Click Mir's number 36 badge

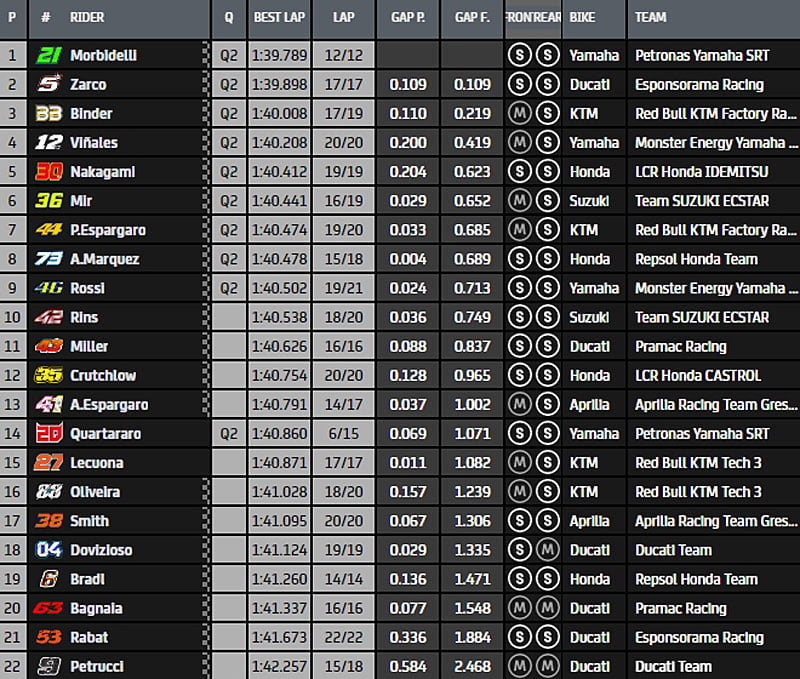(47, 201)
